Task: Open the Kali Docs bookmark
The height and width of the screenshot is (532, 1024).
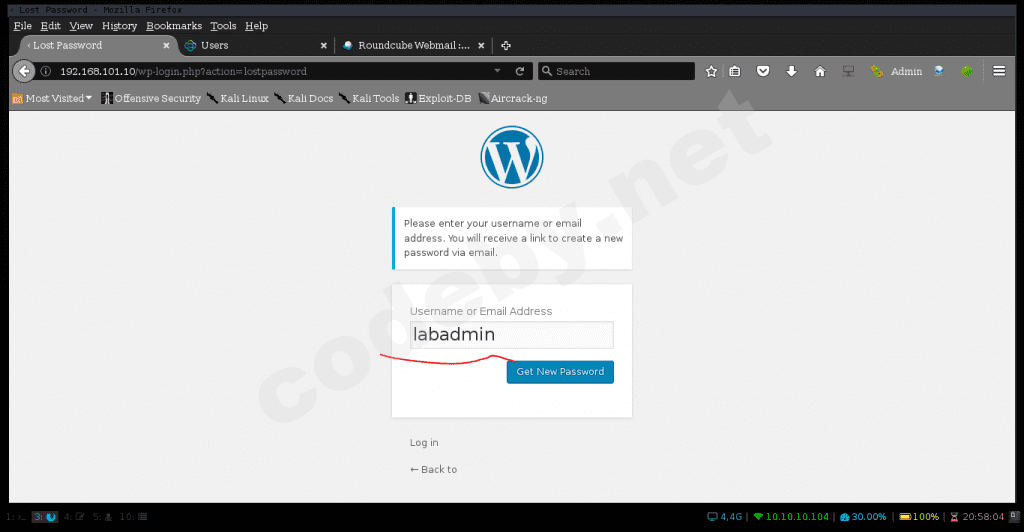Action: pyautogui.click(x=304, y=99)
